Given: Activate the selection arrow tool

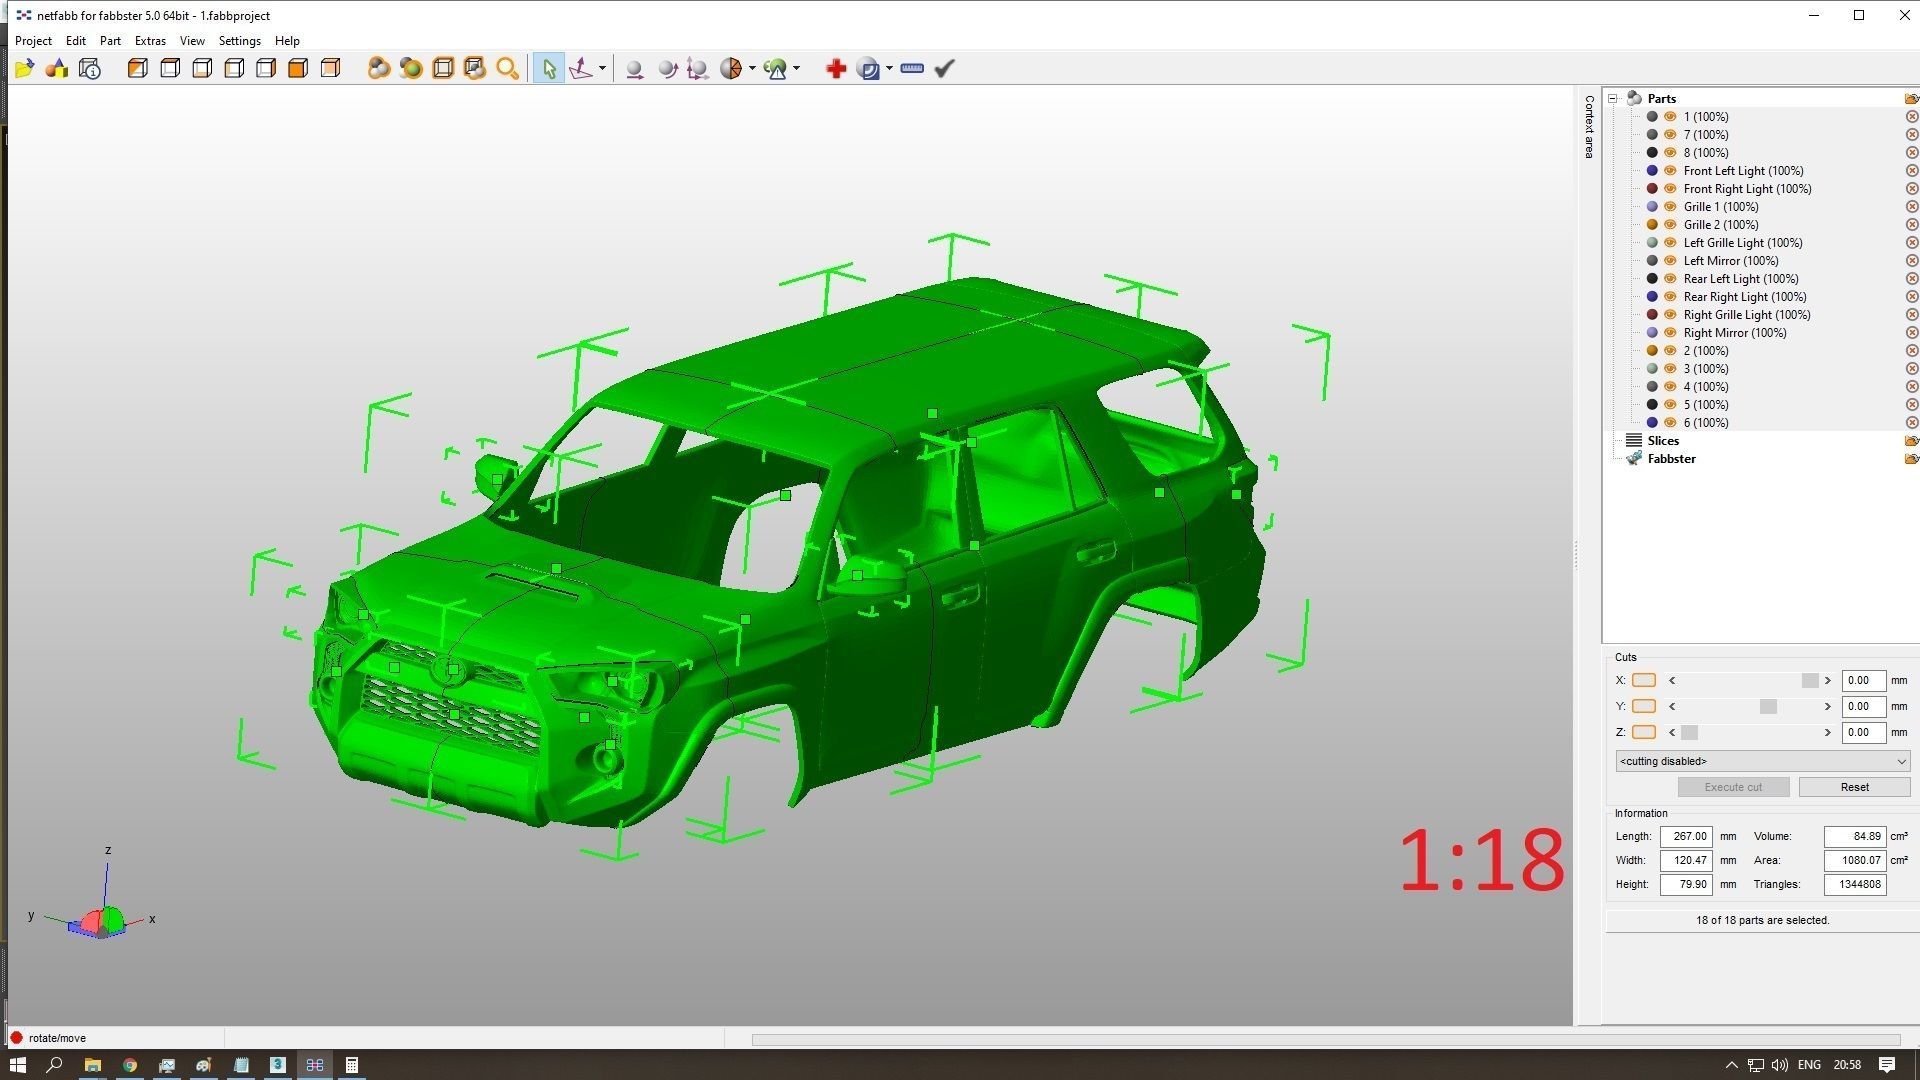Looking at the screenshot, I should click(x=548, y=68).
